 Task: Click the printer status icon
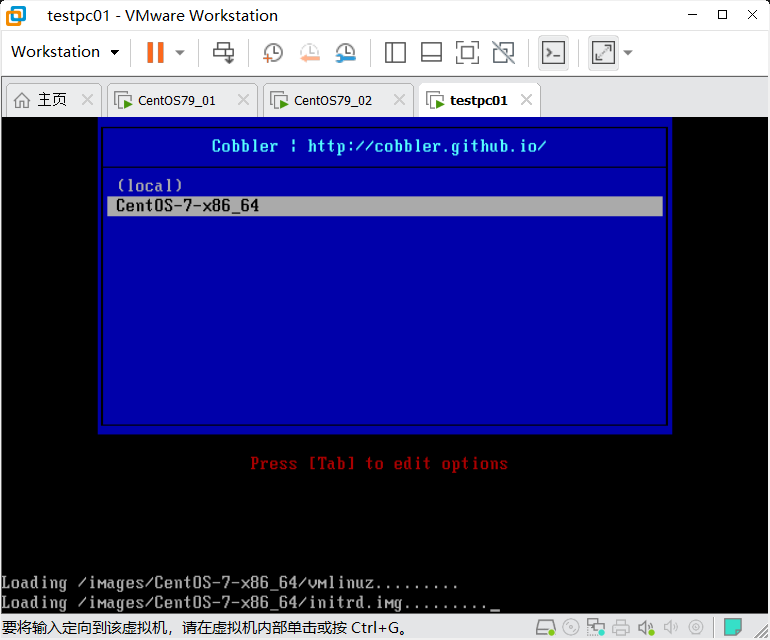pos(621,627)
